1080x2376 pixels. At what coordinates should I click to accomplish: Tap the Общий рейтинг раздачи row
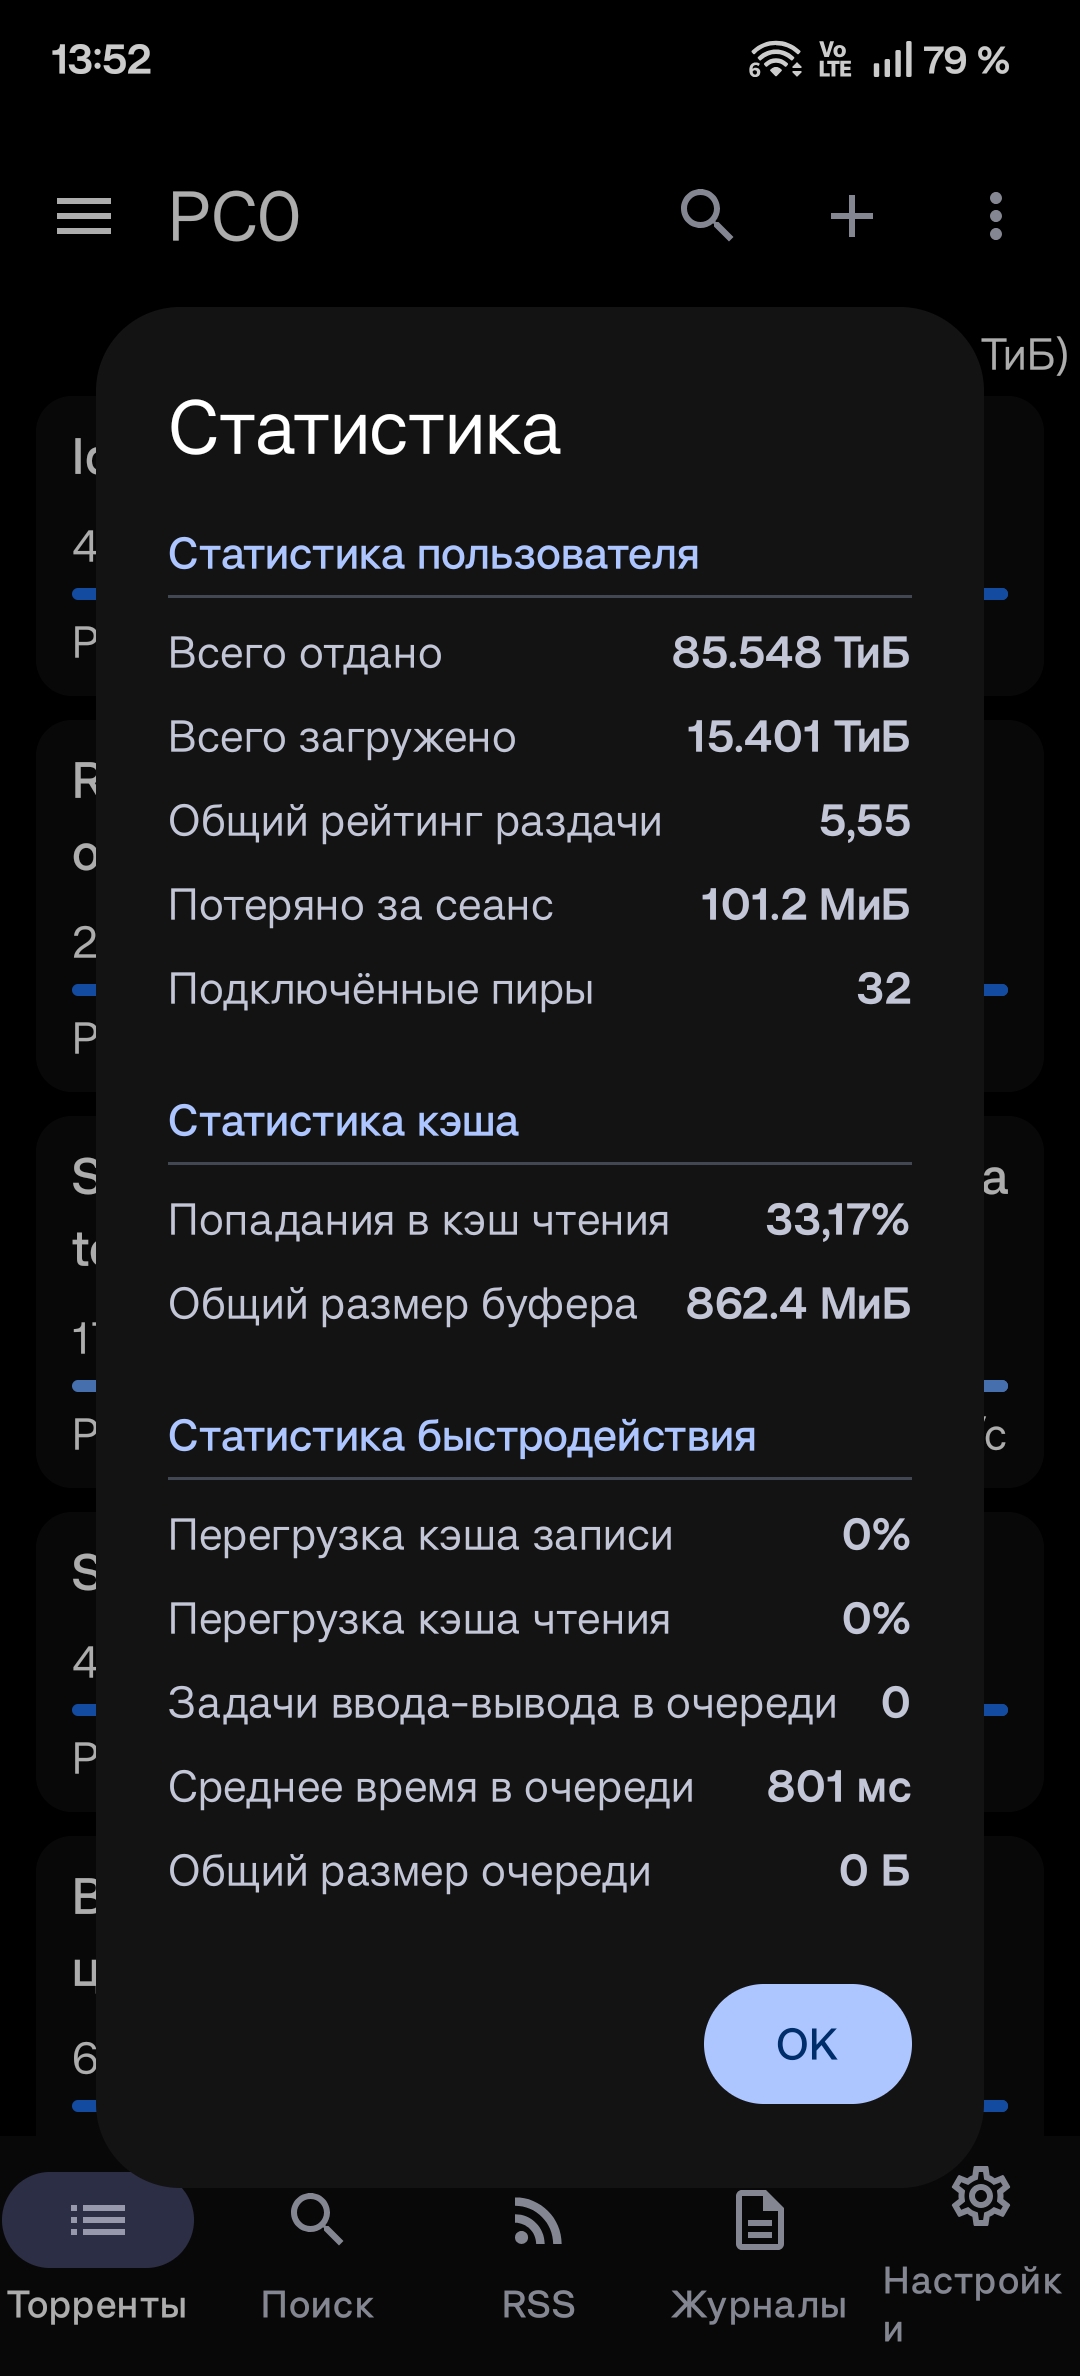point(539,821)
